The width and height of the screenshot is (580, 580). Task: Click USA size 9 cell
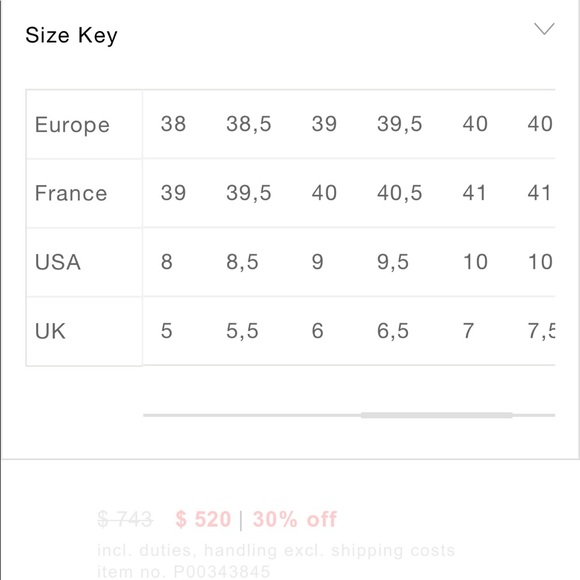tap(317, 262)
